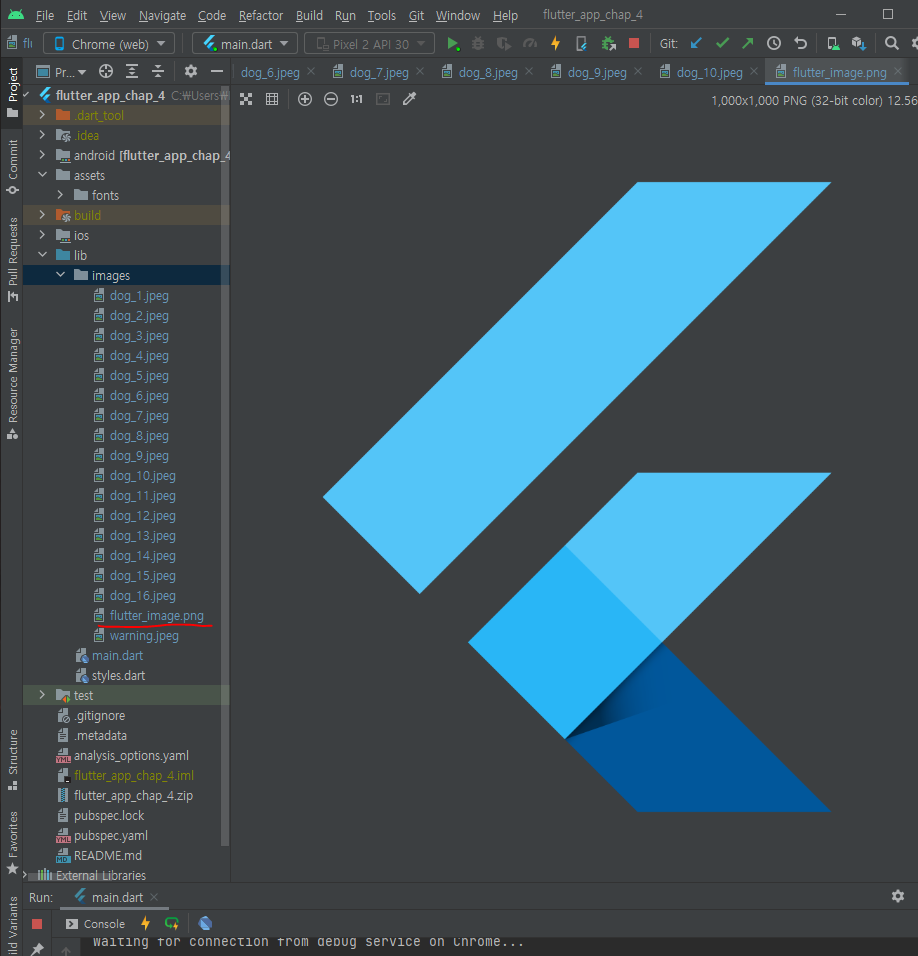Toggle the Structure tool window sidebar button
The height and width of the screenshot is (956, 918).
click(x=12, y=759)
